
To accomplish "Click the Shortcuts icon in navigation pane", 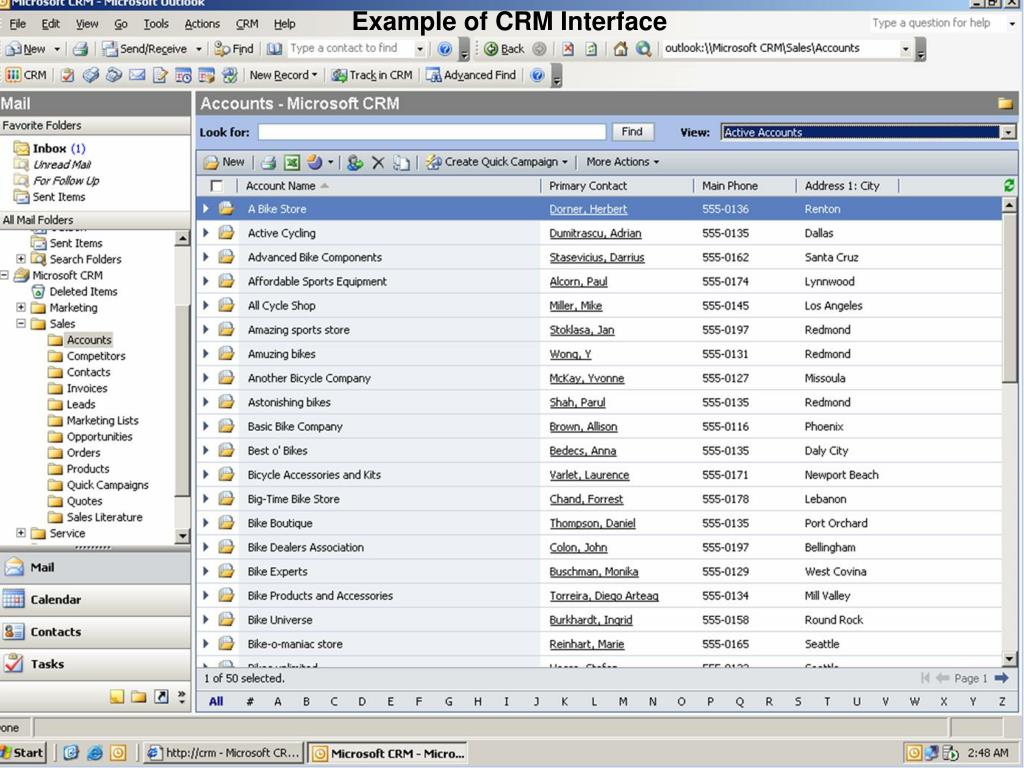I will [x=161, y=697].
